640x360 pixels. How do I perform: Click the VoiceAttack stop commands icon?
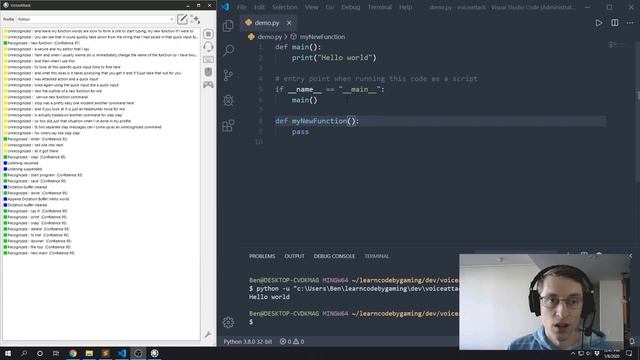[208, 34]
